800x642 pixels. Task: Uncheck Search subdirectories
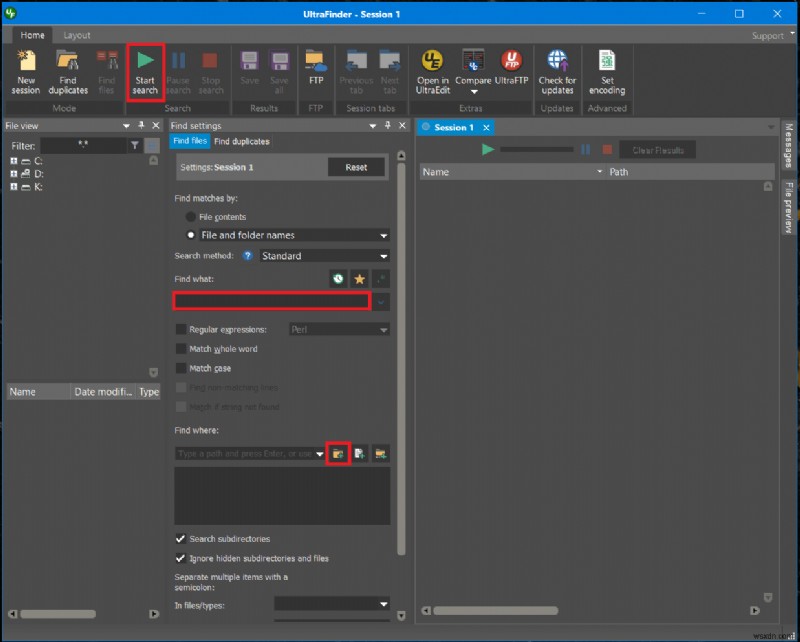click(181, 539)
